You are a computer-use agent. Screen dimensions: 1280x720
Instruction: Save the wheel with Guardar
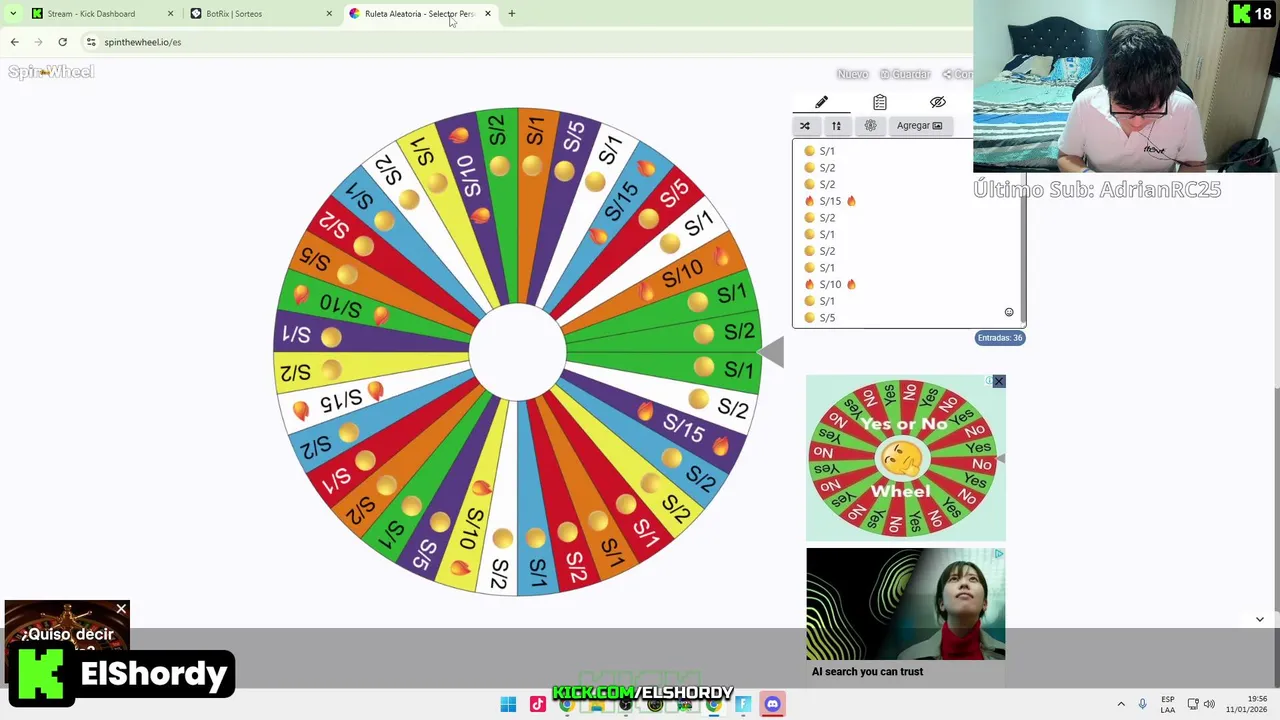coord(905,74)
